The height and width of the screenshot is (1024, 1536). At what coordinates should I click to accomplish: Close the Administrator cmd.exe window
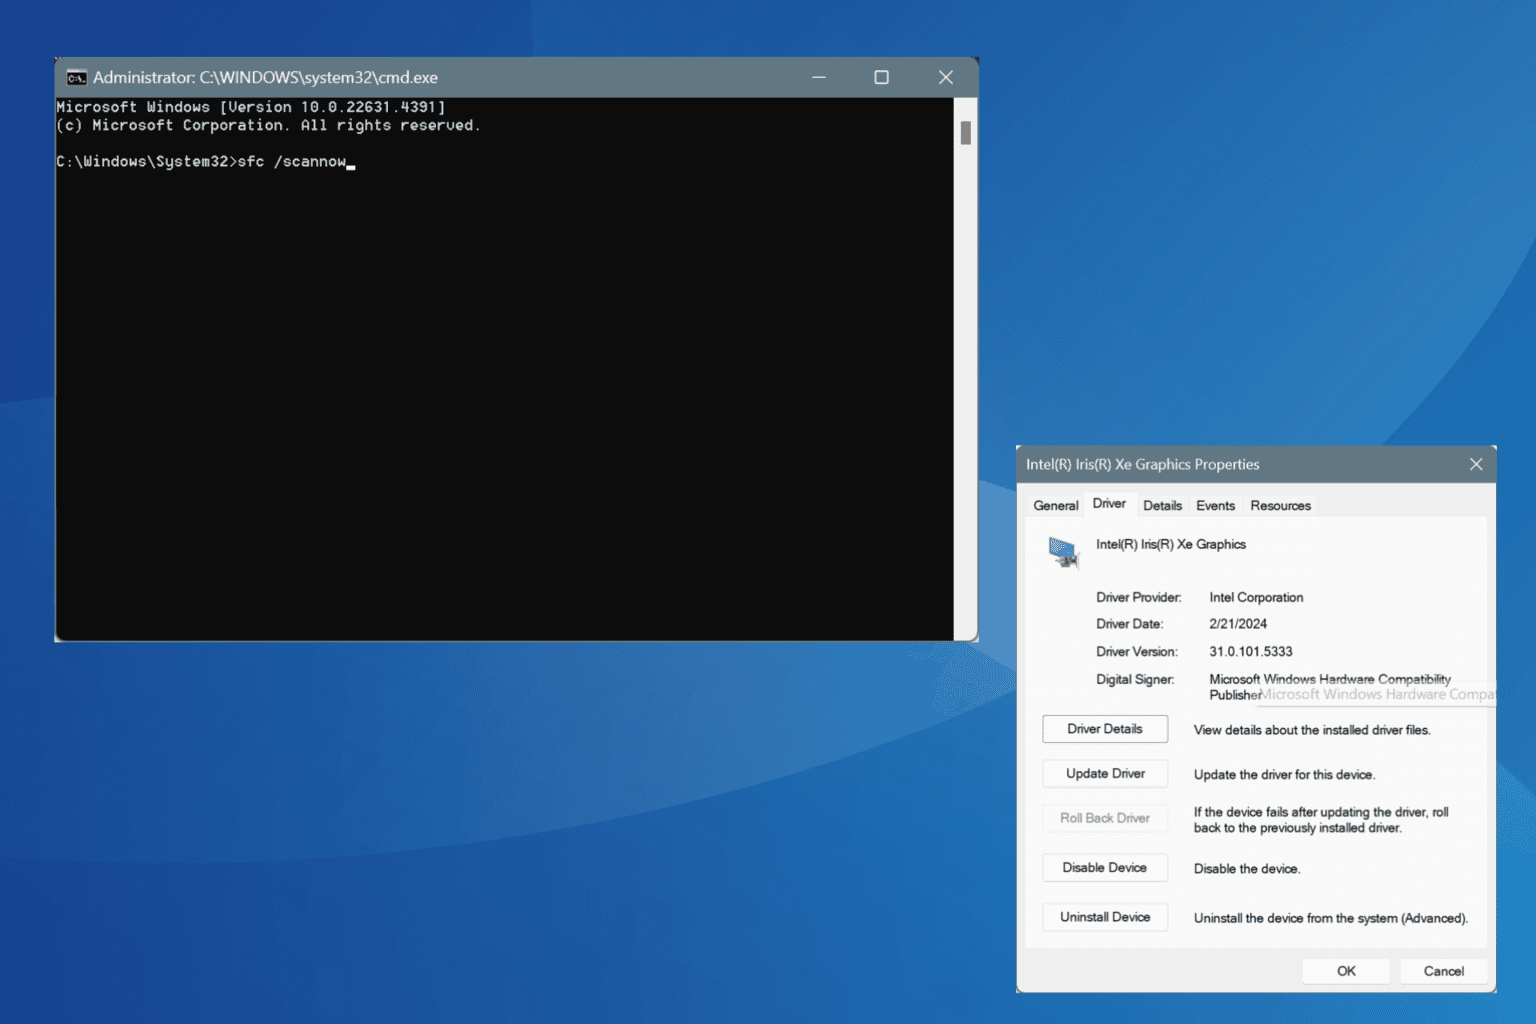945,77
